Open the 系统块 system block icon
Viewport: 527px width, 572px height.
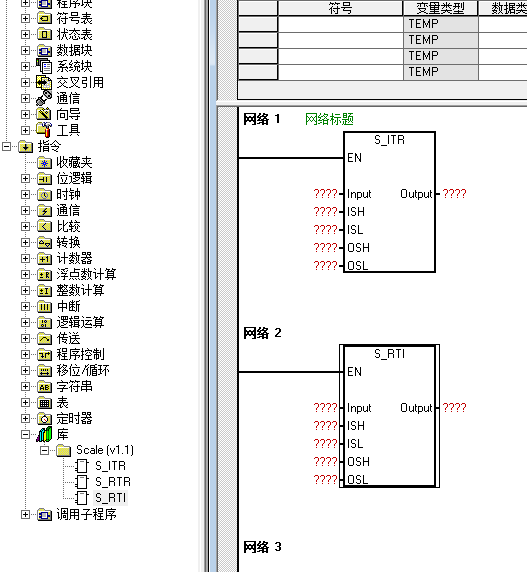click(44, 66)
